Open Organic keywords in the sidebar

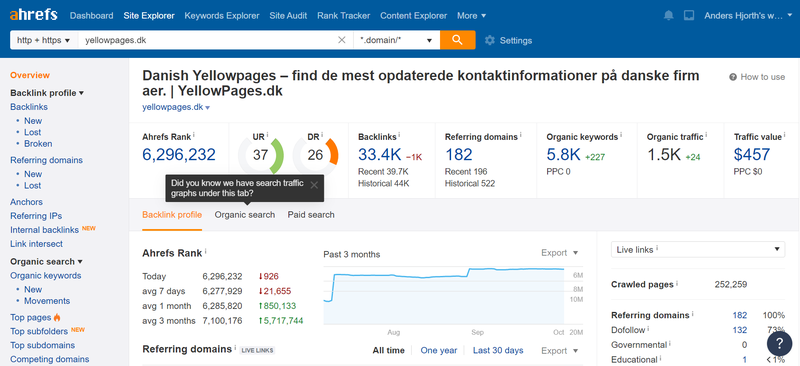point(46,276)
